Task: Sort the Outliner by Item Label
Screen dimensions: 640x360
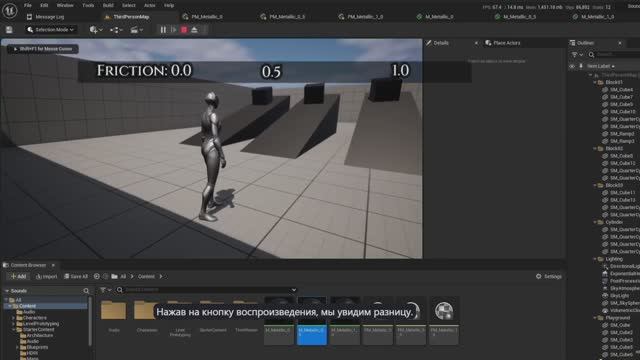Action: 600,66
